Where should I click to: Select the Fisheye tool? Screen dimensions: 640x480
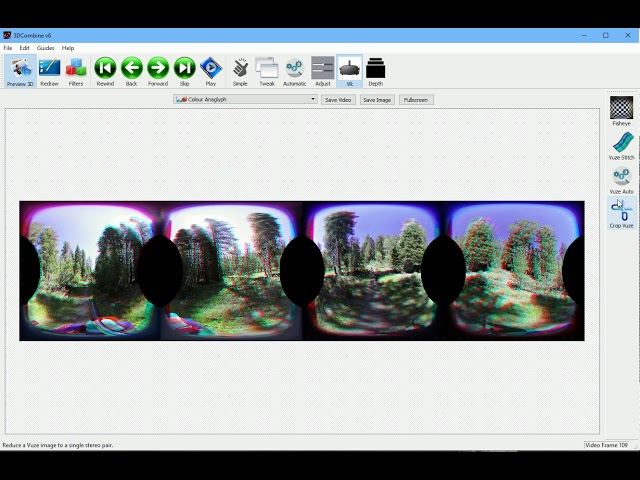tap(621, 111)
